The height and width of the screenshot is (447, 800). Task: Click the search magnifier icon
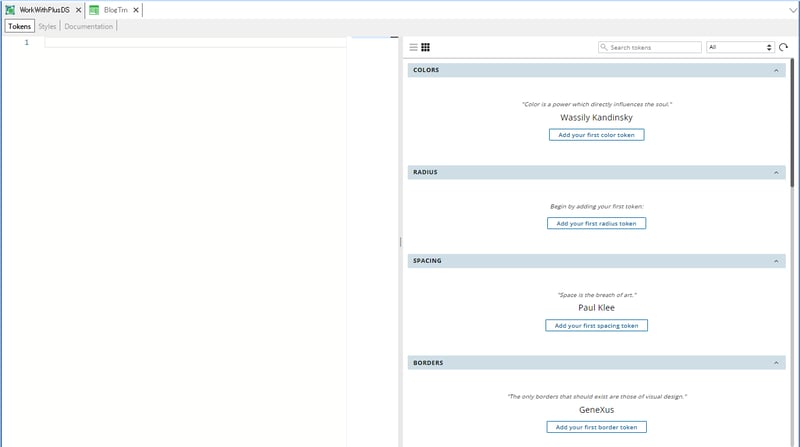tap(604, 47)
